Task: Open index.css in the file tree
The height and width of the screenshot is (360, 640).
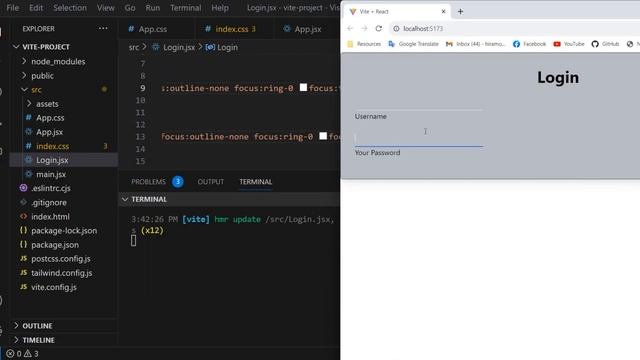Action: click(52, 146)
